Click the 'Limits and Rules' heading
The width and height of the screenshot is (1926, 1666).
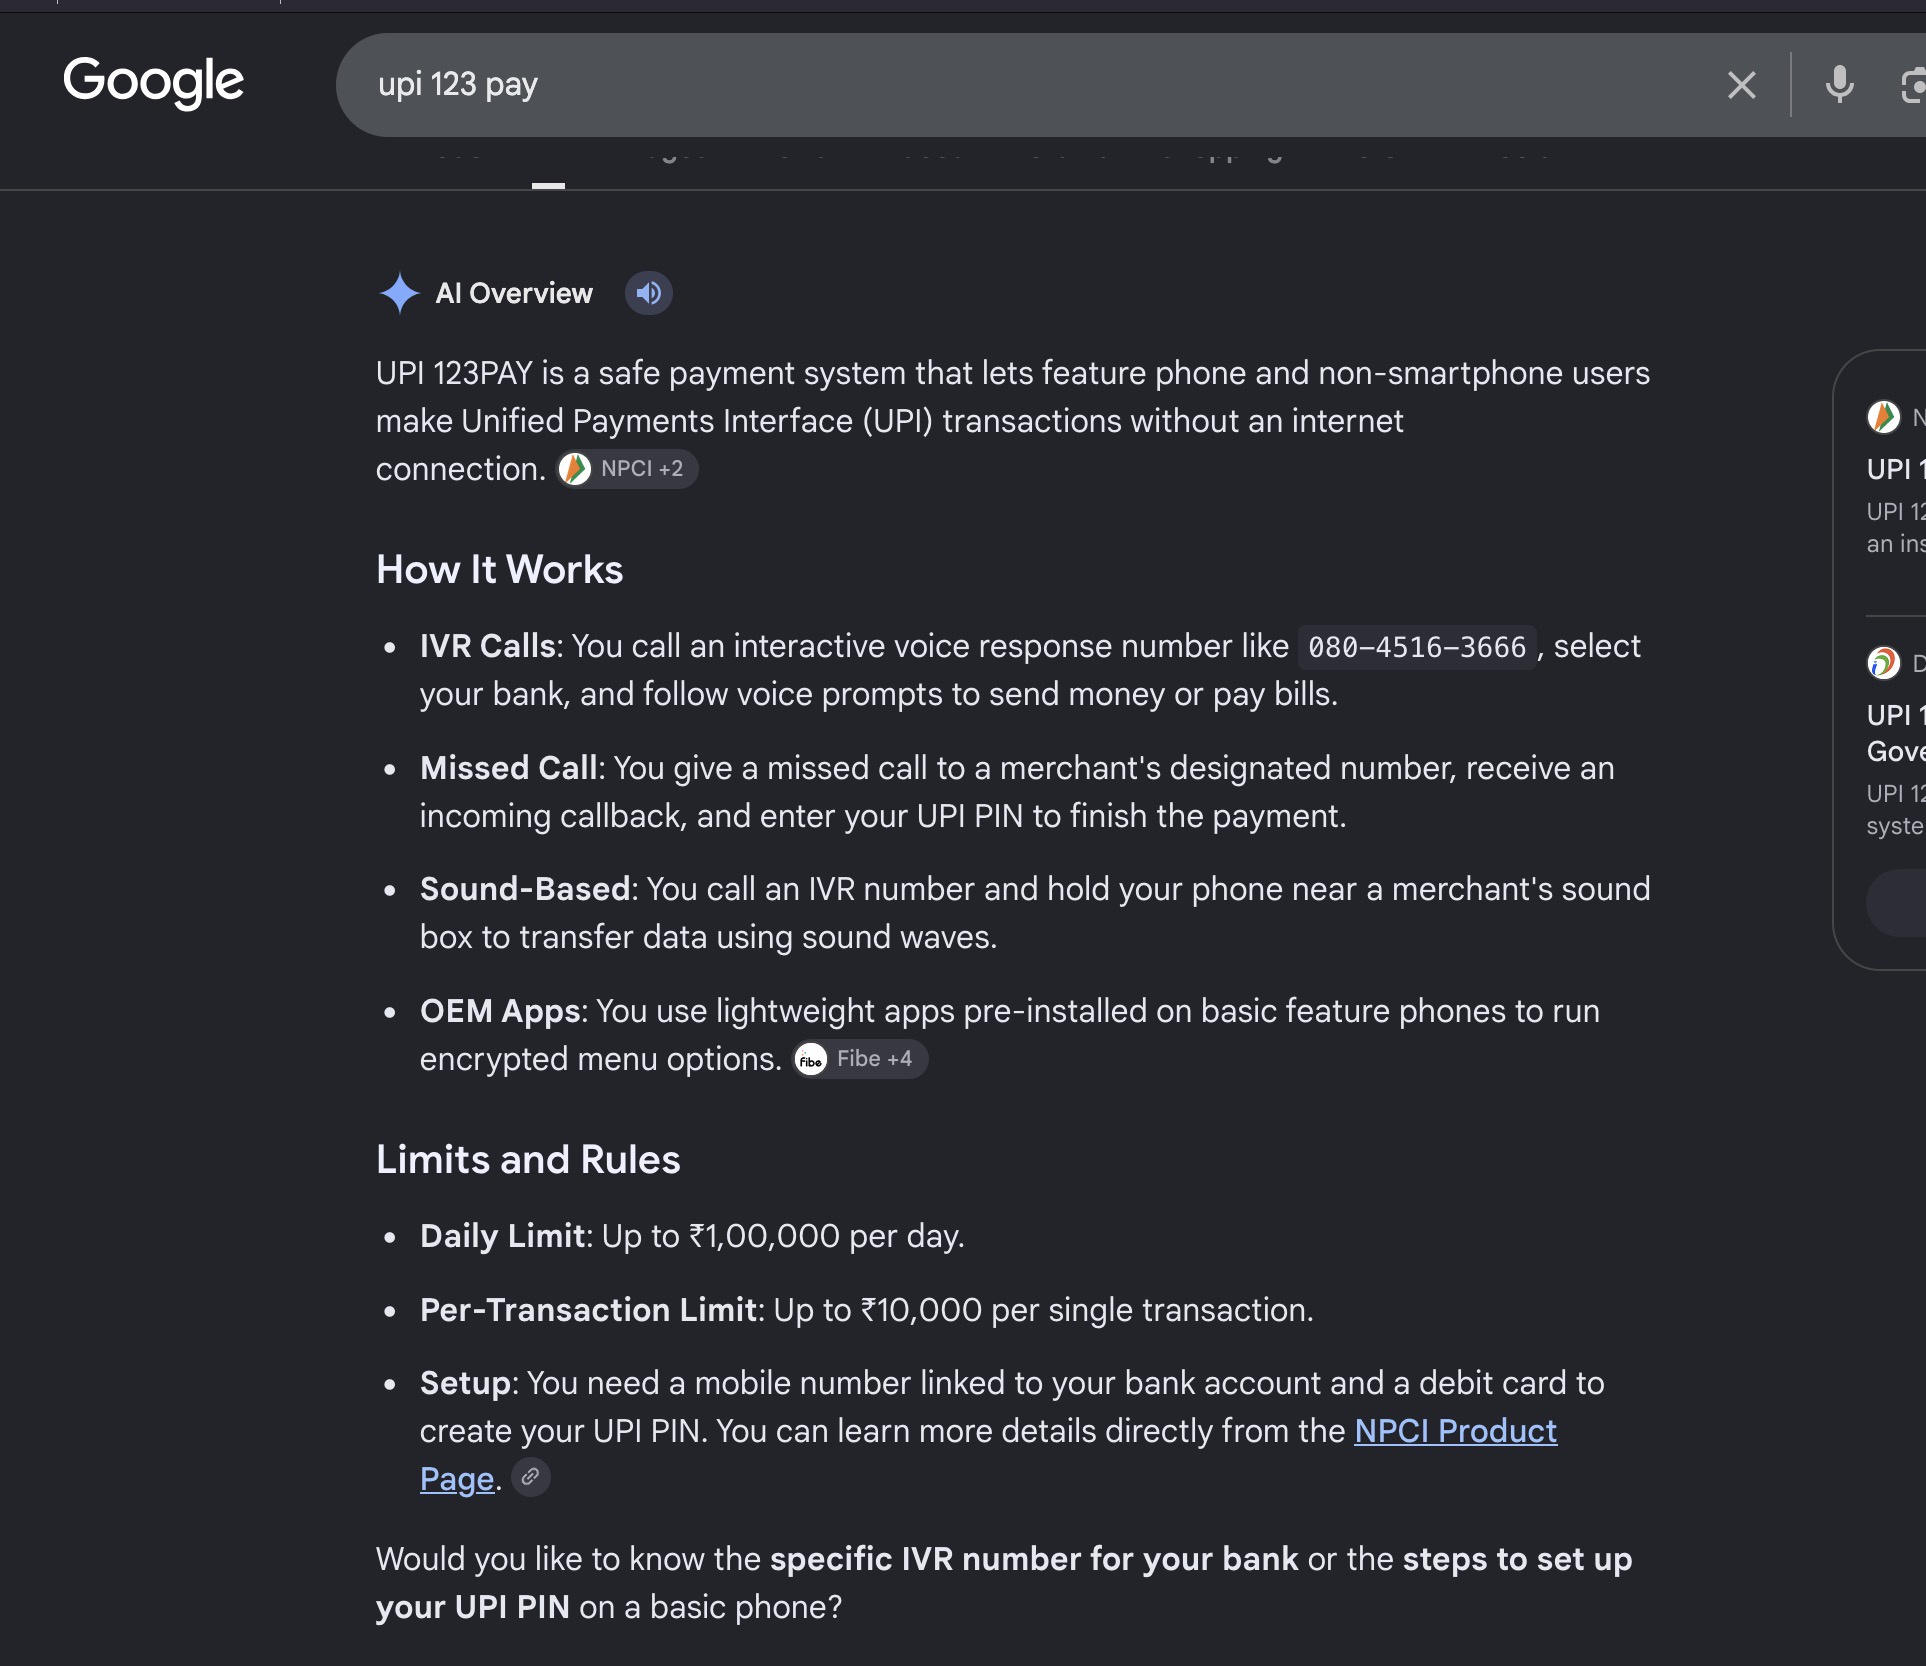point(528,1160)
